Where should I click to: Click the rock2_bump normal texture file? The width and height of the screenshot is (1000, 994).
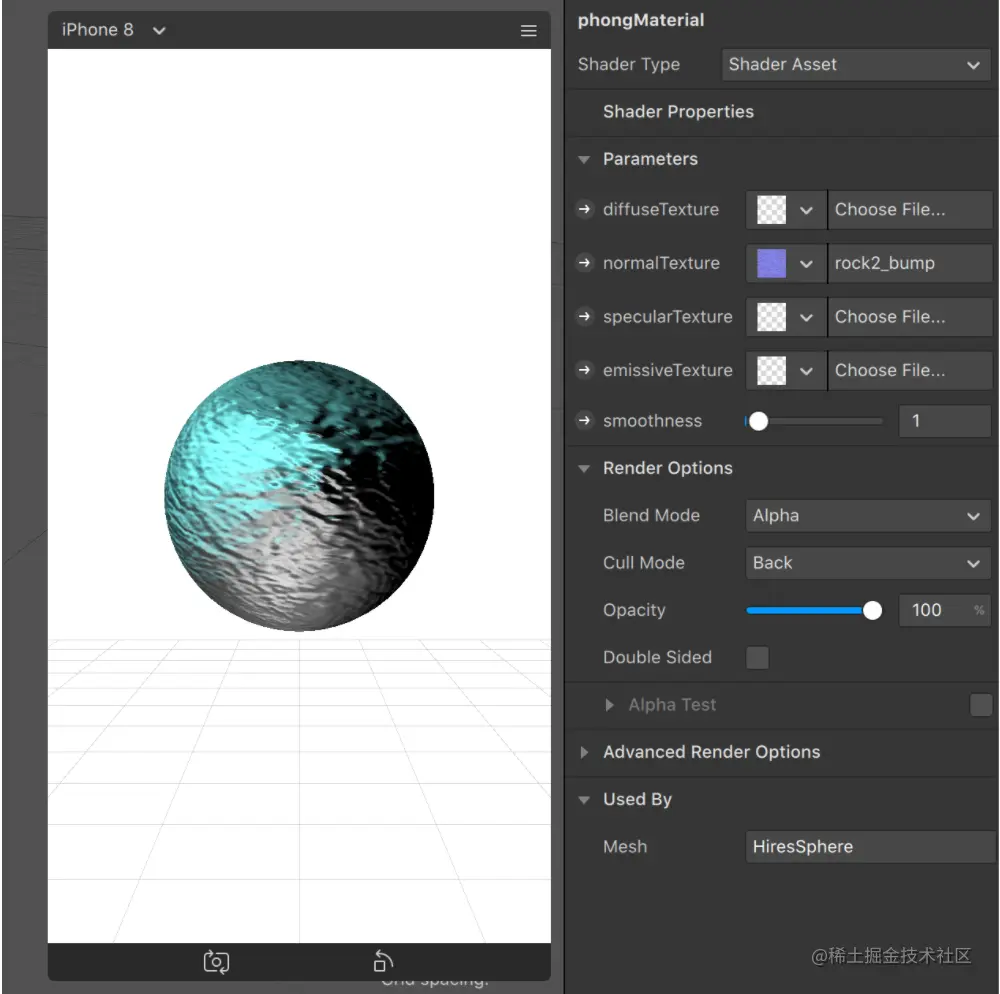(x=909, y=263)
